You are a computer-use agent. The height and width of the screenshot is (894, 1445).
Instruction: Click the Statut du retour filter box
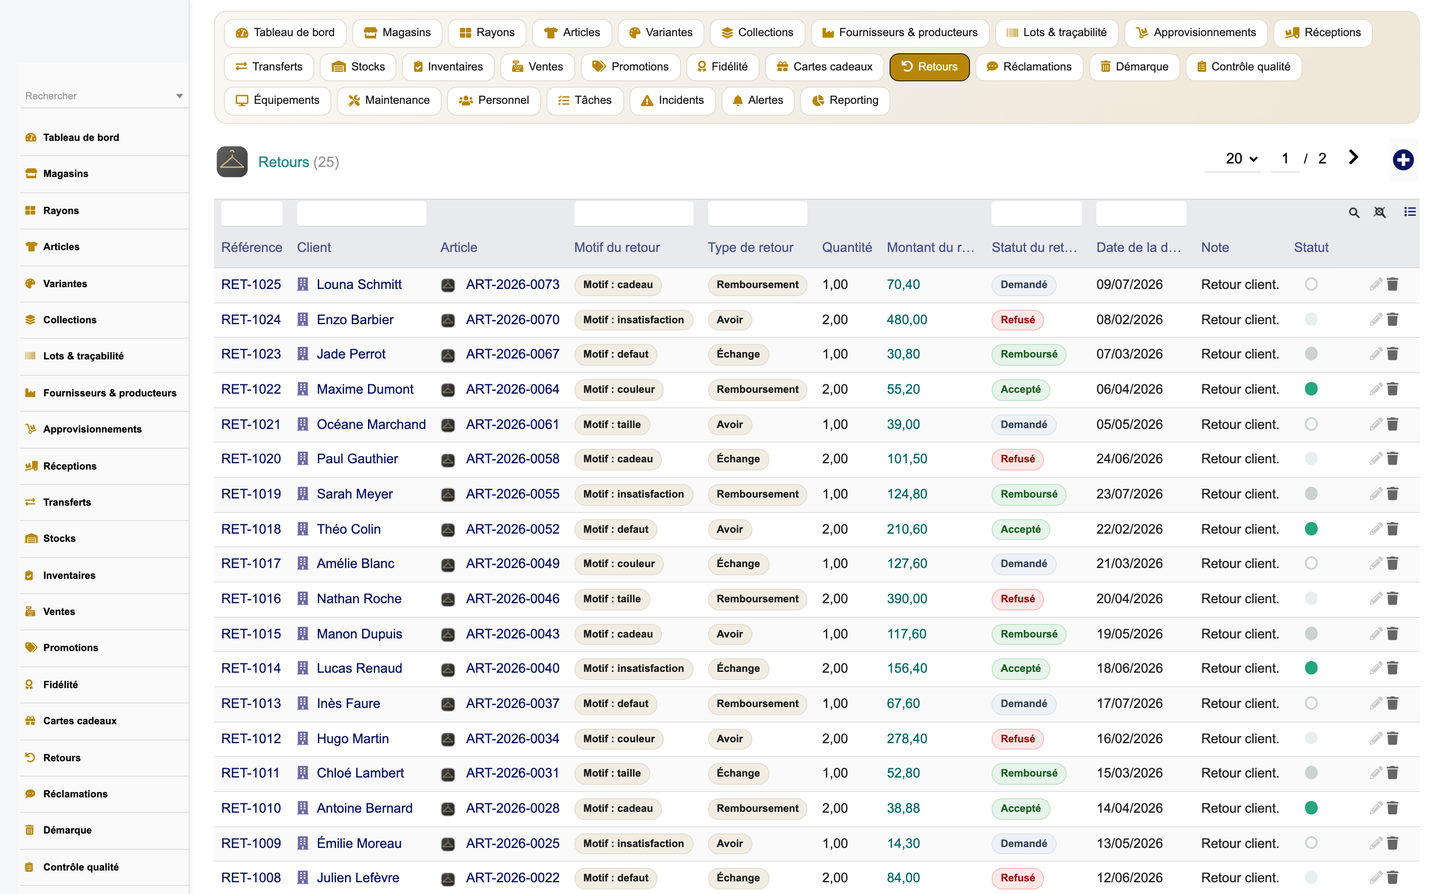tap(1036, 213)
